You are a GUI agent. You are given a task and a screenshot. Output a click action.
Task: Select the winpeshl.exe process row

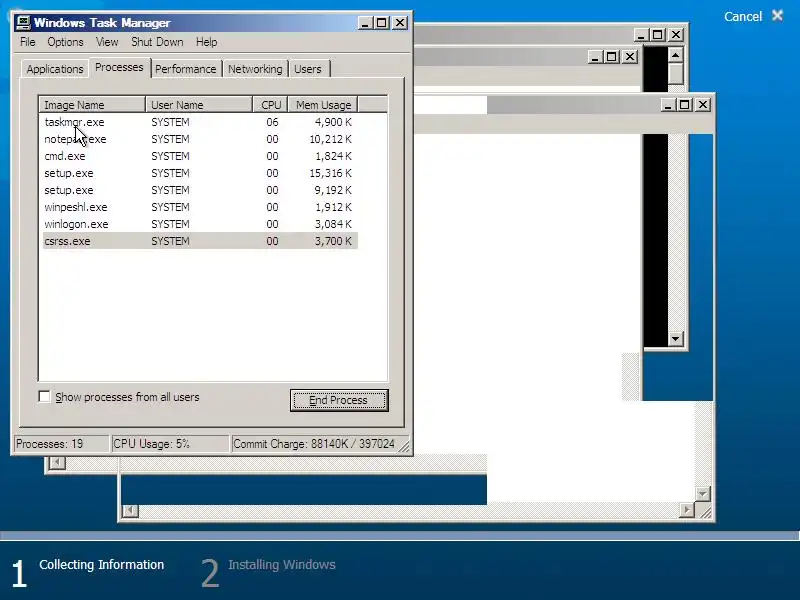click(x=200, y=207)
